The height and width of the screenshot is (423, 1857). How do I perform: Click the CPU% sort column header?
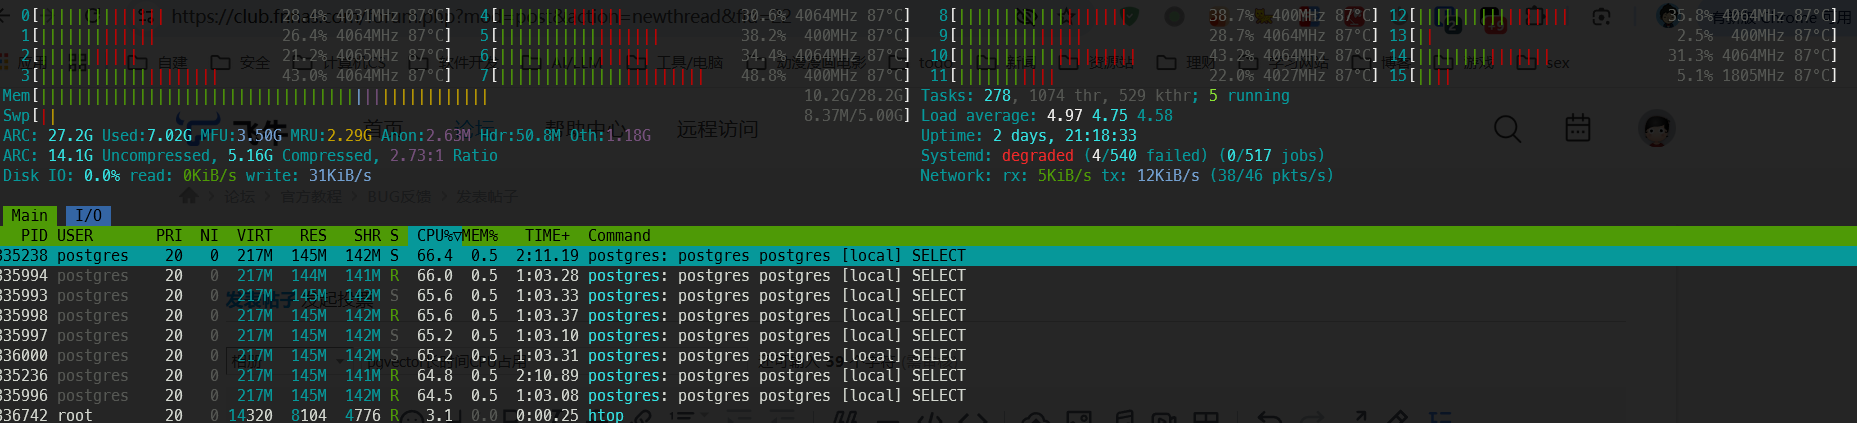(x=436, y=235)
